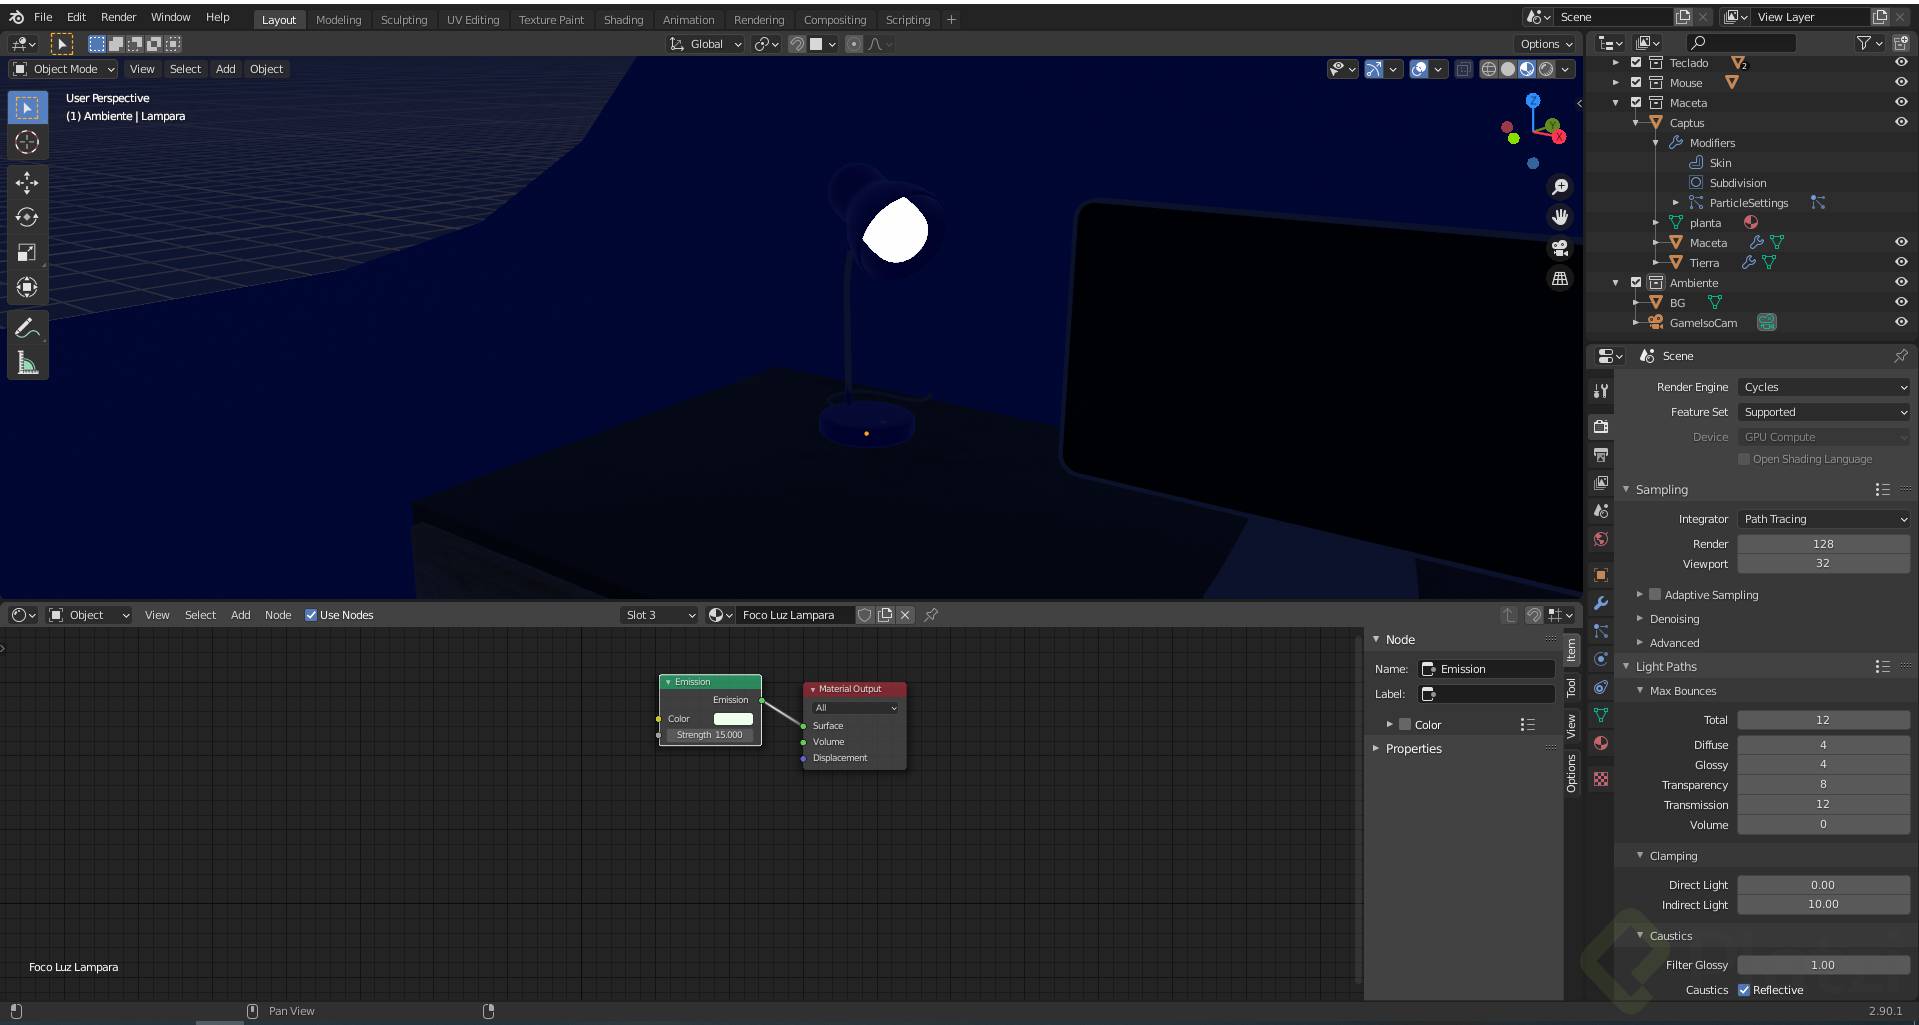Activate the Rotate tool
The image size is (1919, 1025).
[x=27, y=217]
